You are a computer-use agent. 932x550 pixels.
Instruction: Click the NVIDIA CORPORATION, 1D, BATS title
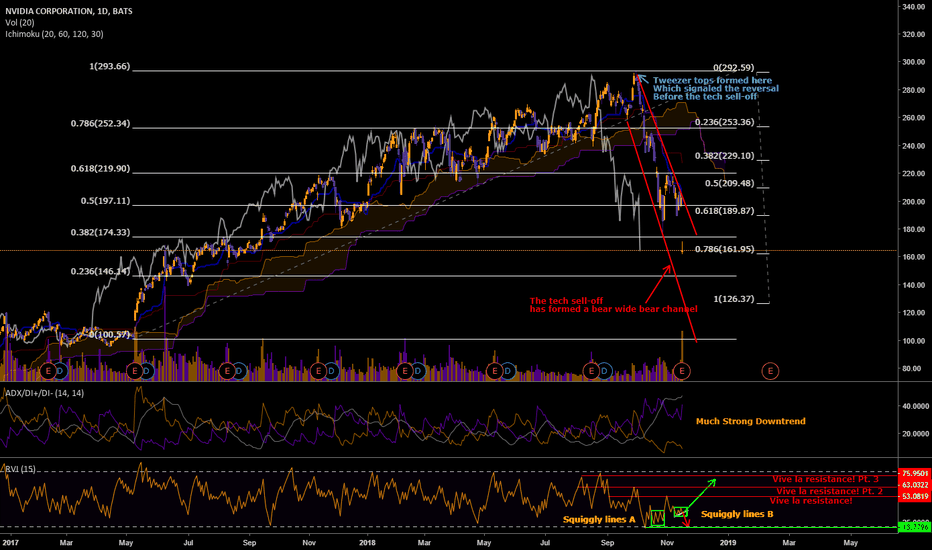tap(69, 11)
